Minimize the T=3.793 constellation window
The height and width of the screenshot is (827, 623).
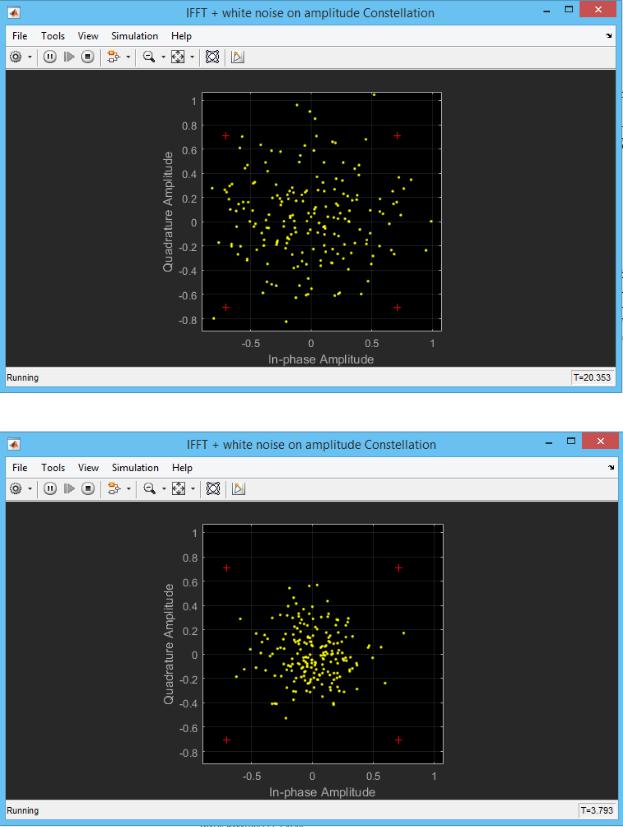pyautogui.click(x=549, y=443)
